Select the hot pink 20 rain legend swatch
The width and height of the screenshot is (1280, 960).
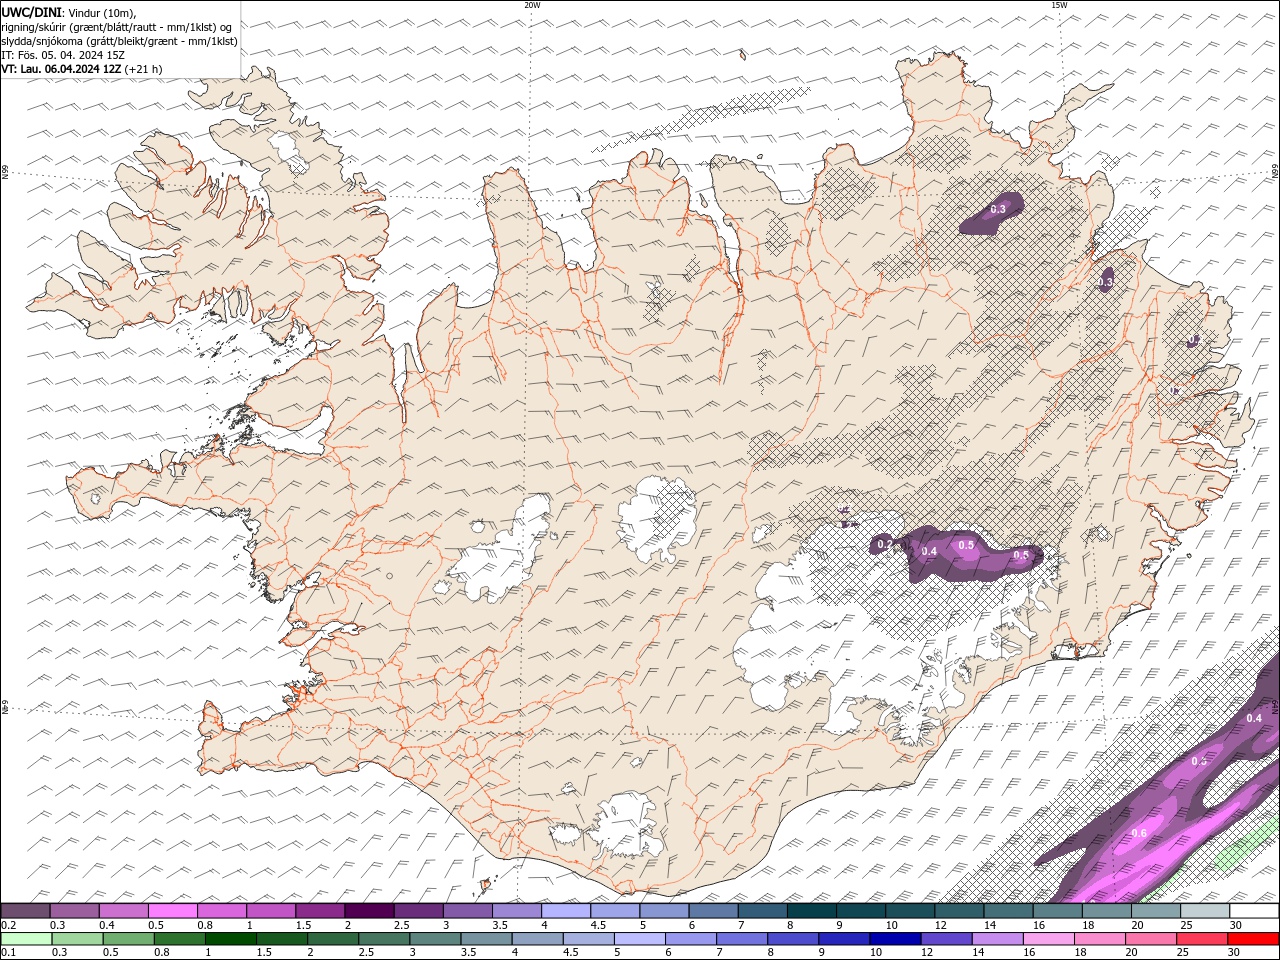pos(1151,939)
